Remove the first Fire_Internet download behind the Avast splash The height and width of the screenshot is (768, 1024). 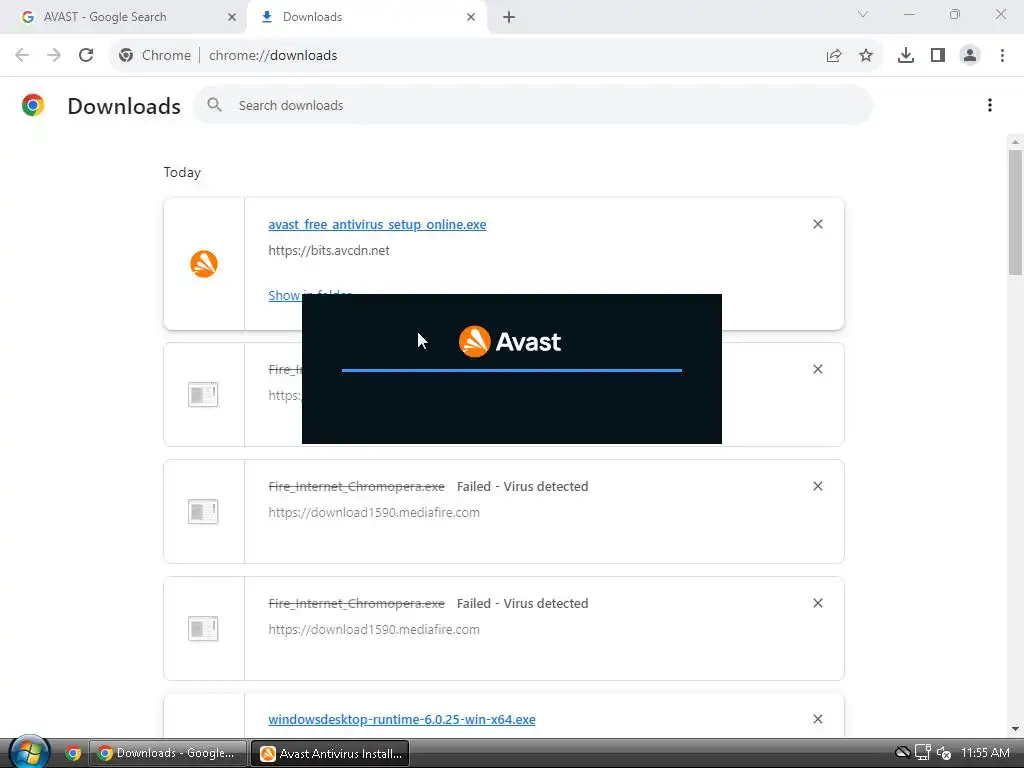[818, 369]
